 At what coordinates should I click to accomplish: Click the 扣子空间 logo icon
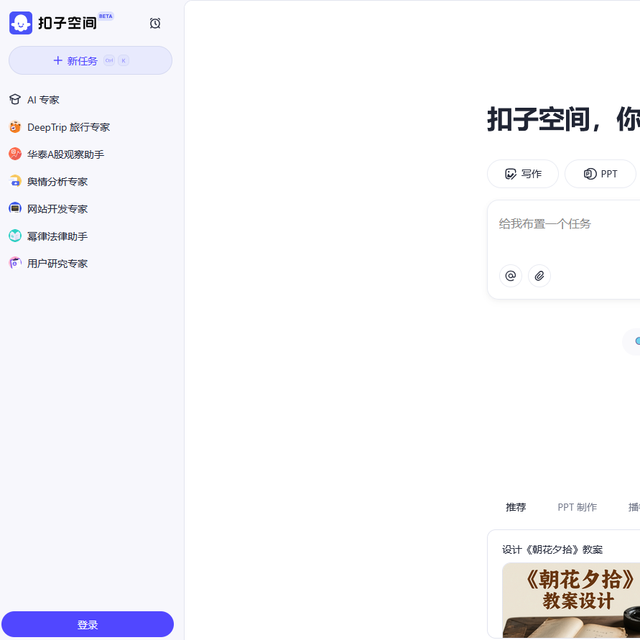pos(20,23)
